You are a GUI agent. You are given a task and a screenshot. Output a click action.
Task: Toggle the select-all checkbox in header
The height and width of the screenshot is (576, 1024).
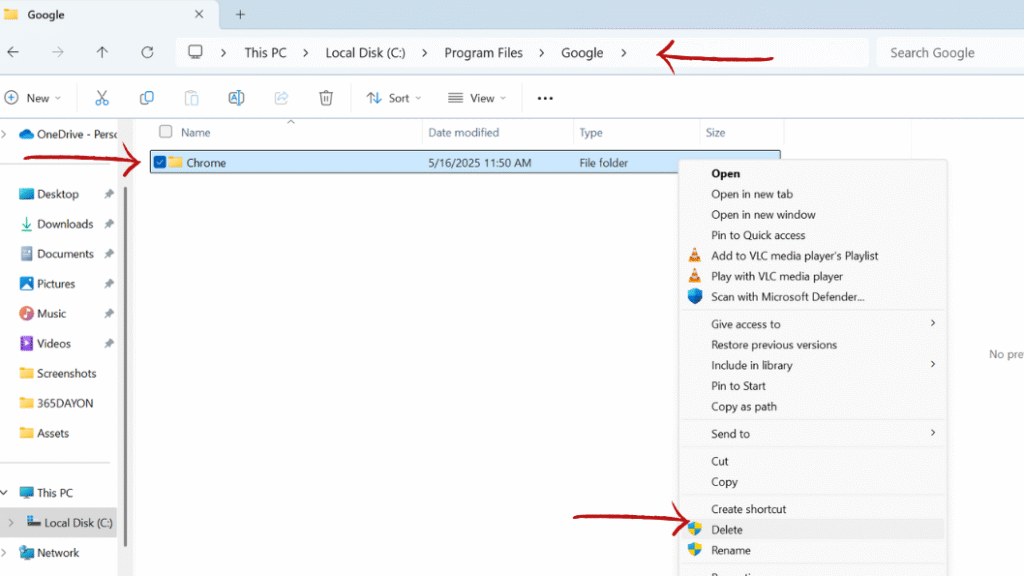point(166,132)
